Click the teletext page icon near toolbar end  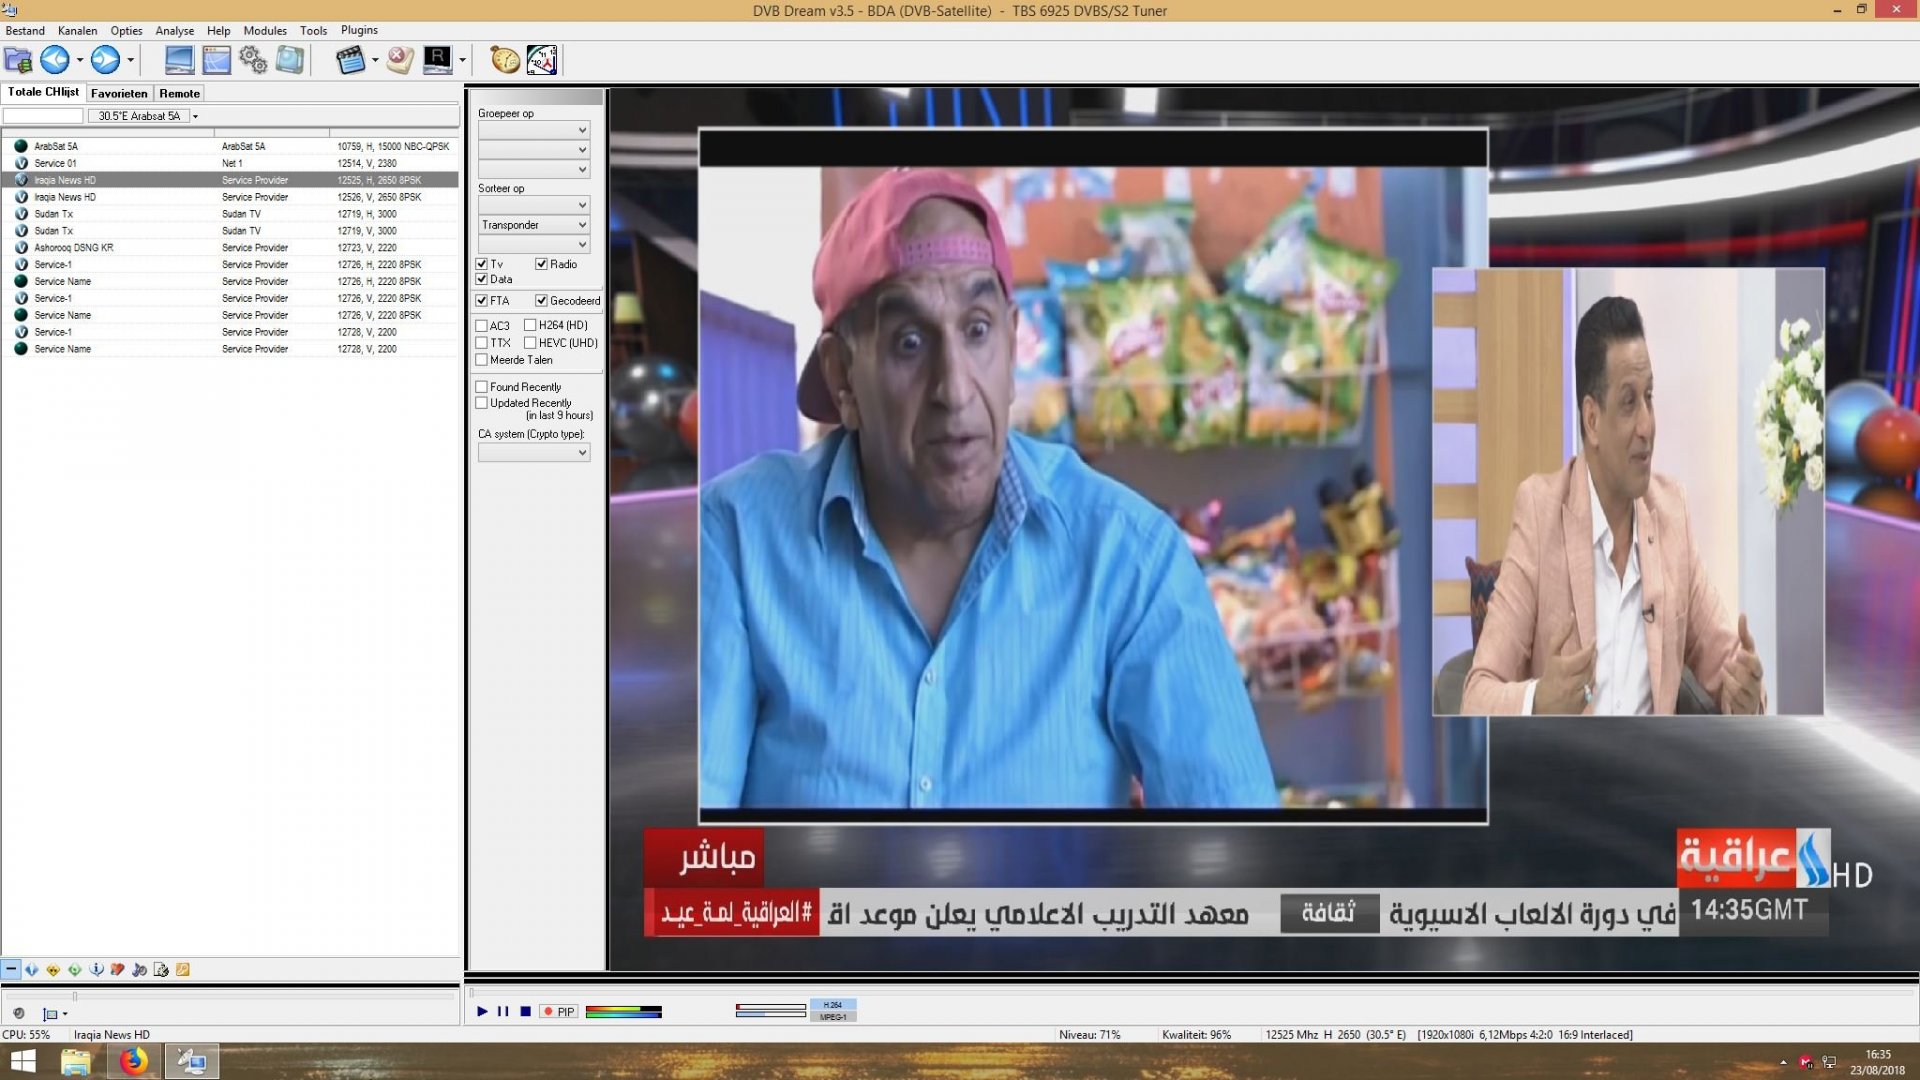tap(541, 60)
